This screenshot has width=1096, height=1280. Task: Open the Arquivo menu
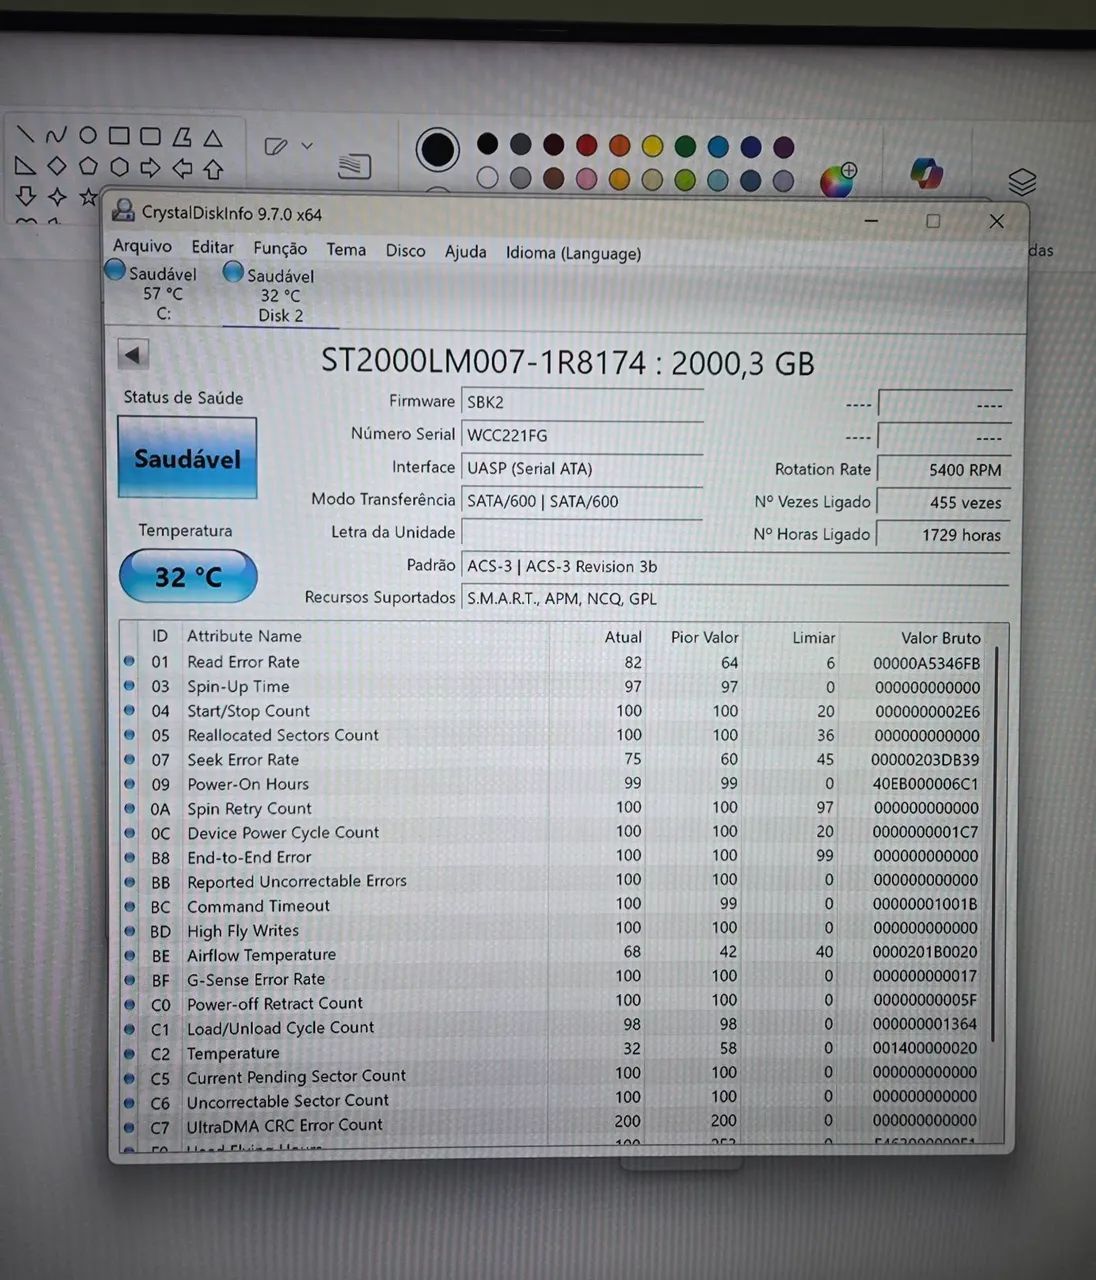point(142,246)
